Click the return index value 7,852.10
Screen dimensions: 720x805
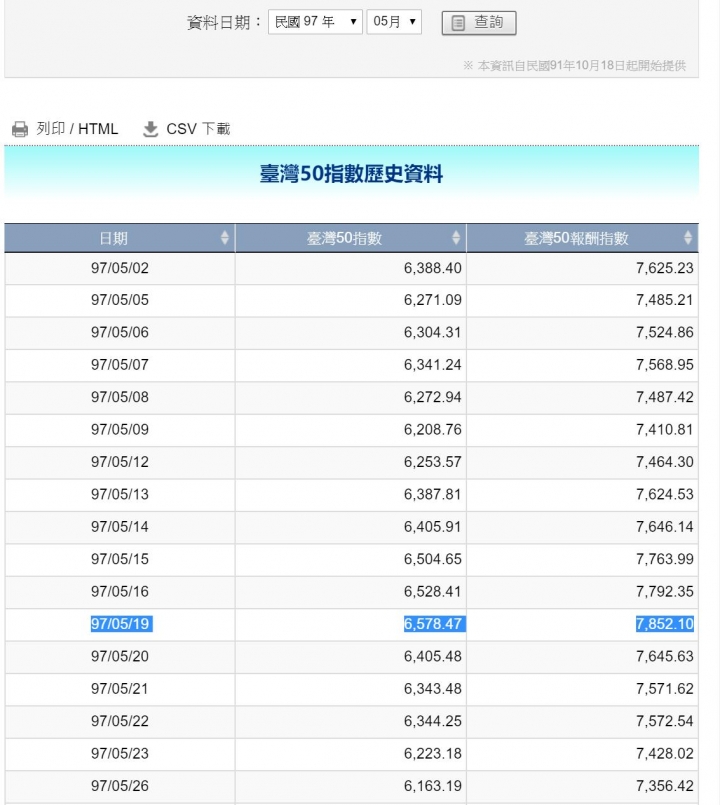tap(665, 624)
